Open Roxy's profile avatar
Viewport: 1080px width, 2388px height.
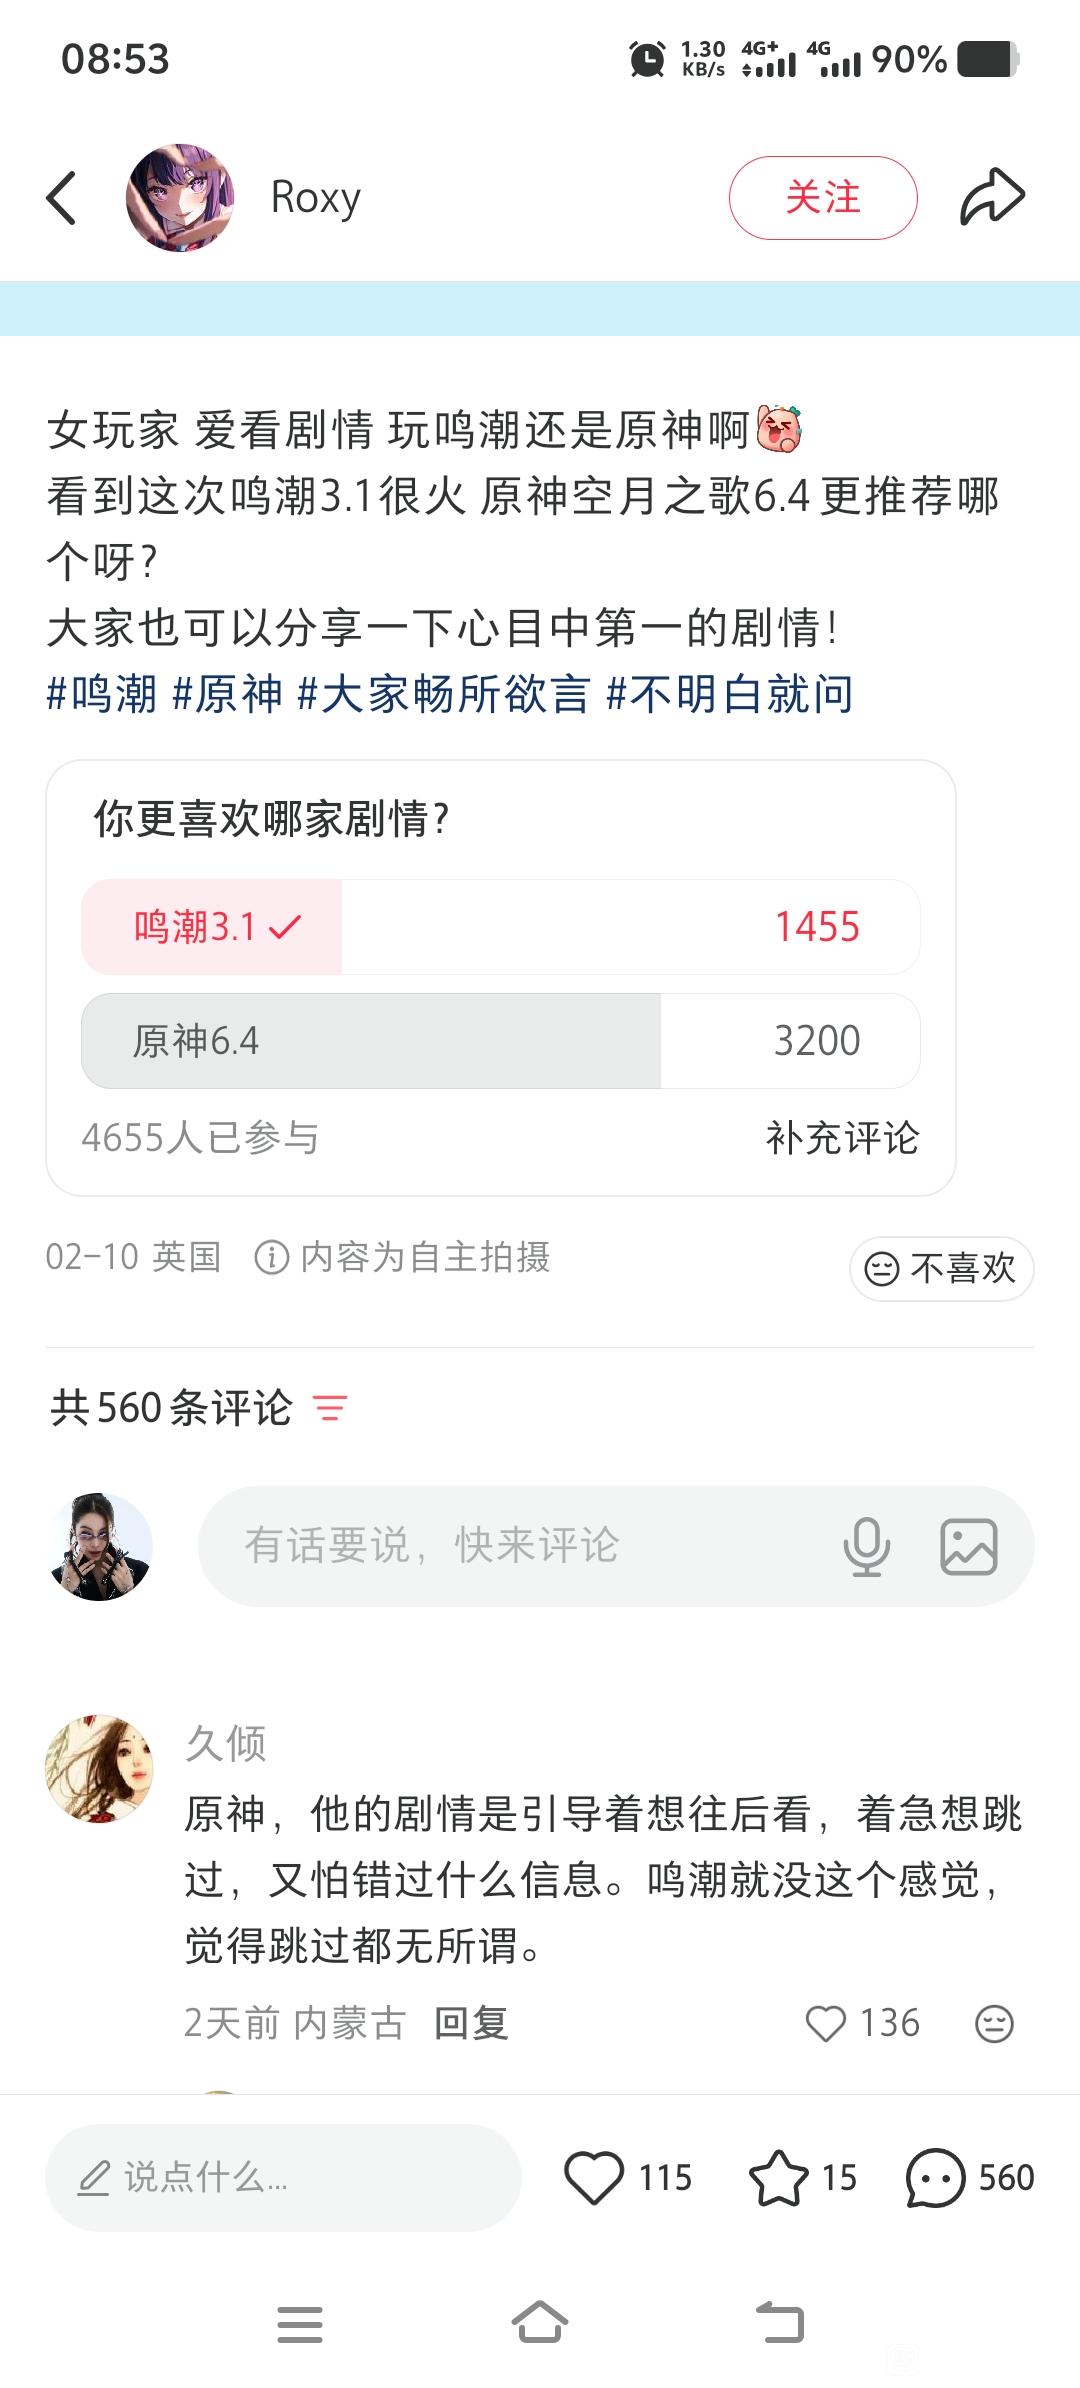[x=180, y=198]
